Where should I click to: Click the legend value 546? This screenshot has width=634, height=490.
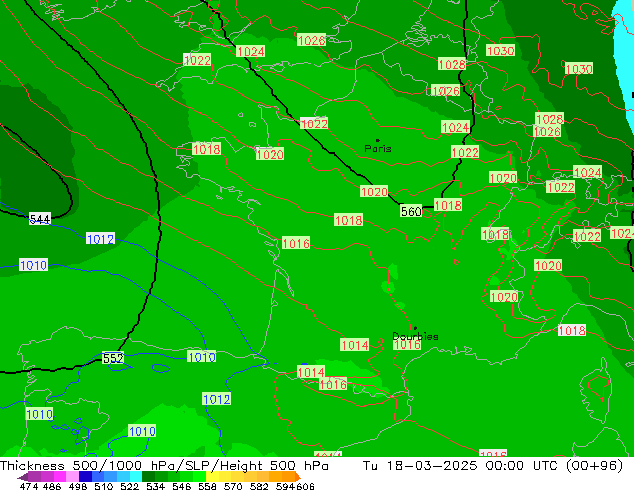(182, 486)
